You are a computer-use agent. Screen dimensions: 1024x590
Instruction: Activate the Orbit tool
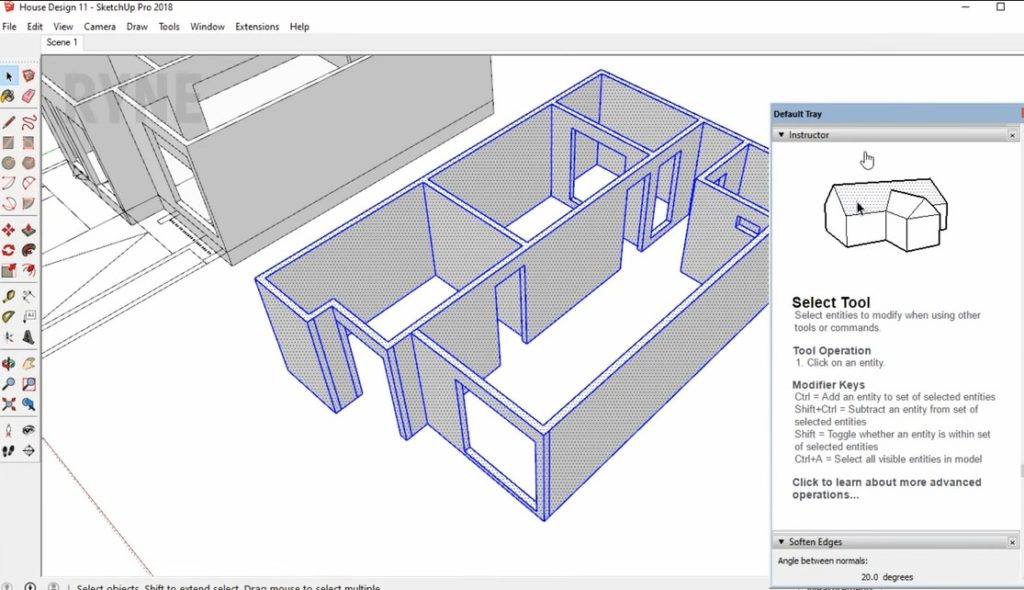(x=8, y=364)
